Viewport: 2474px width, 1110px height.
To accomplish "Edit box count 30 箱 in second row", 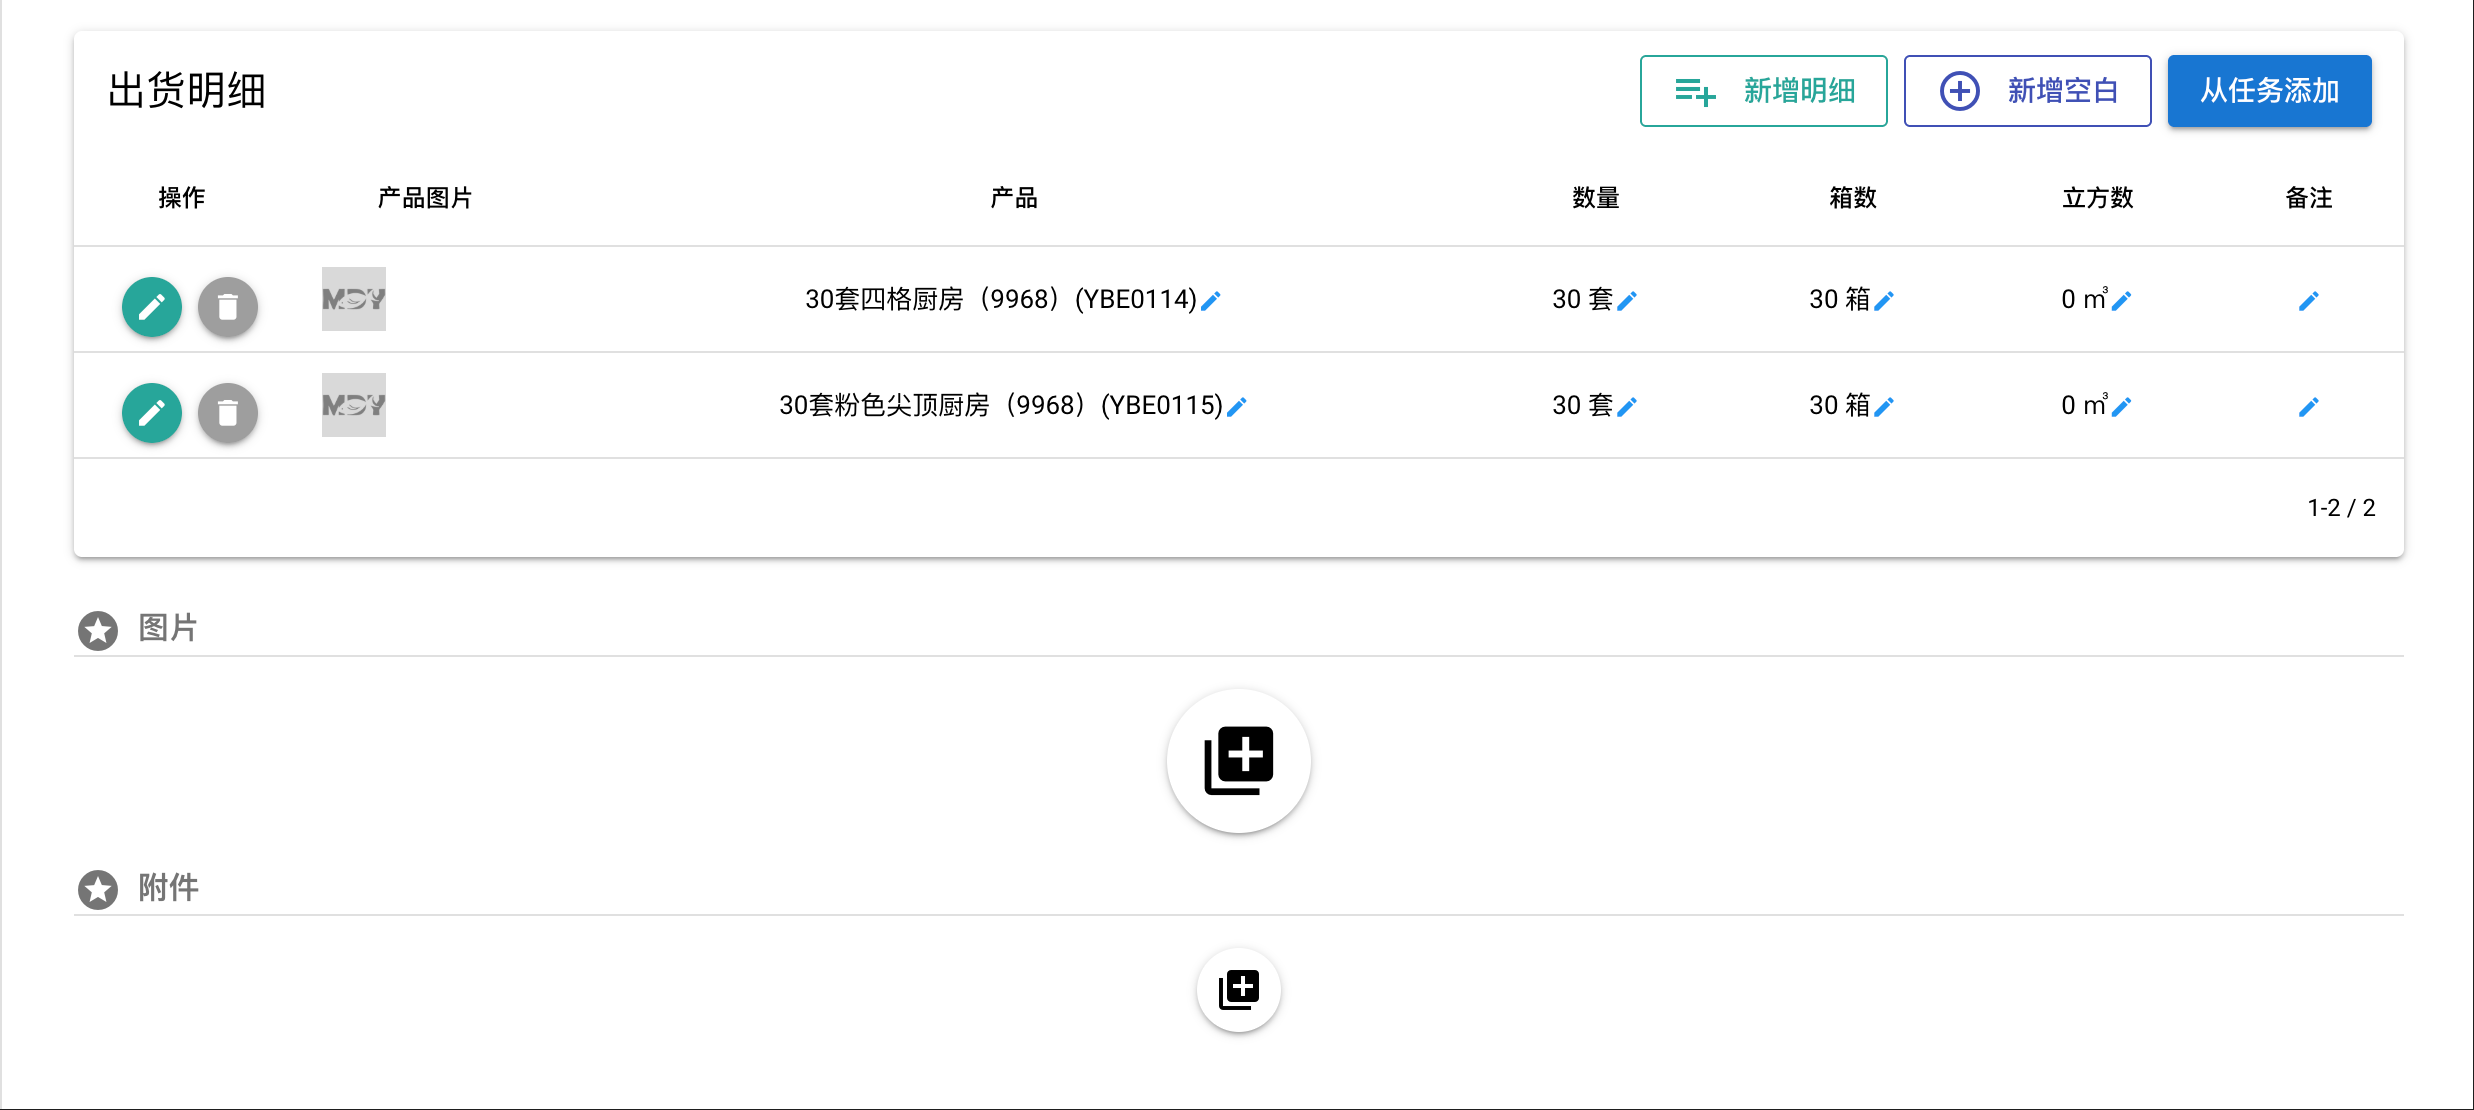I will (x=1884, y=407).
